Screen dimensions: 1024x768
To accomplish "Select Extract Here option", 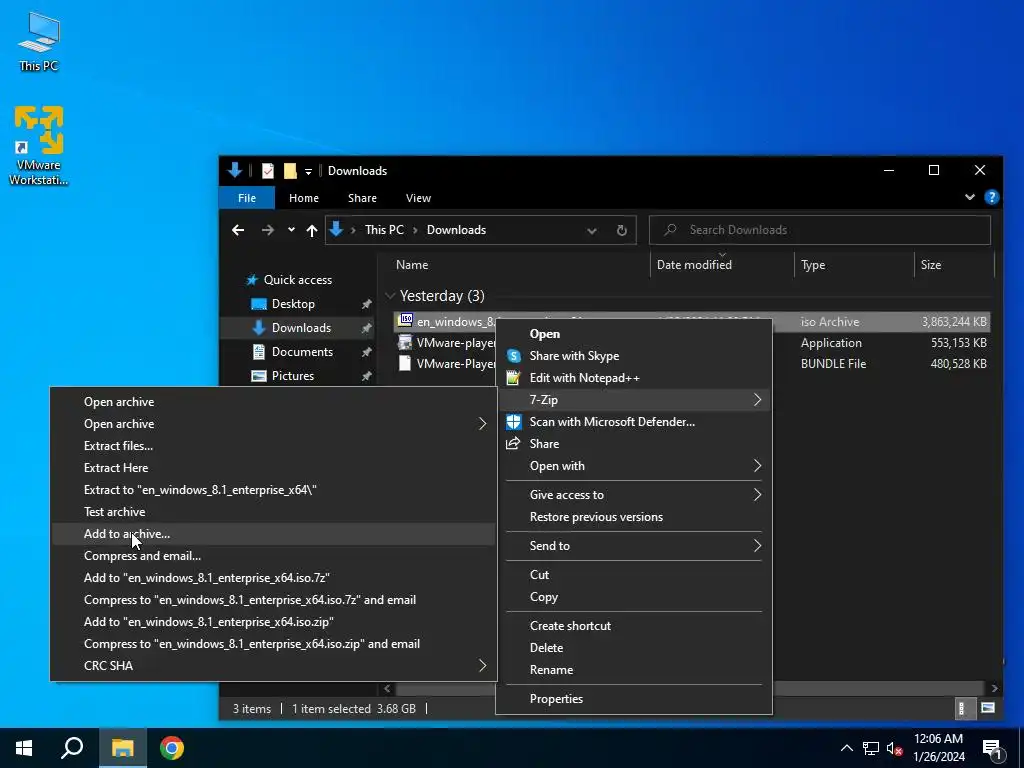I will [x=273, y=468].
